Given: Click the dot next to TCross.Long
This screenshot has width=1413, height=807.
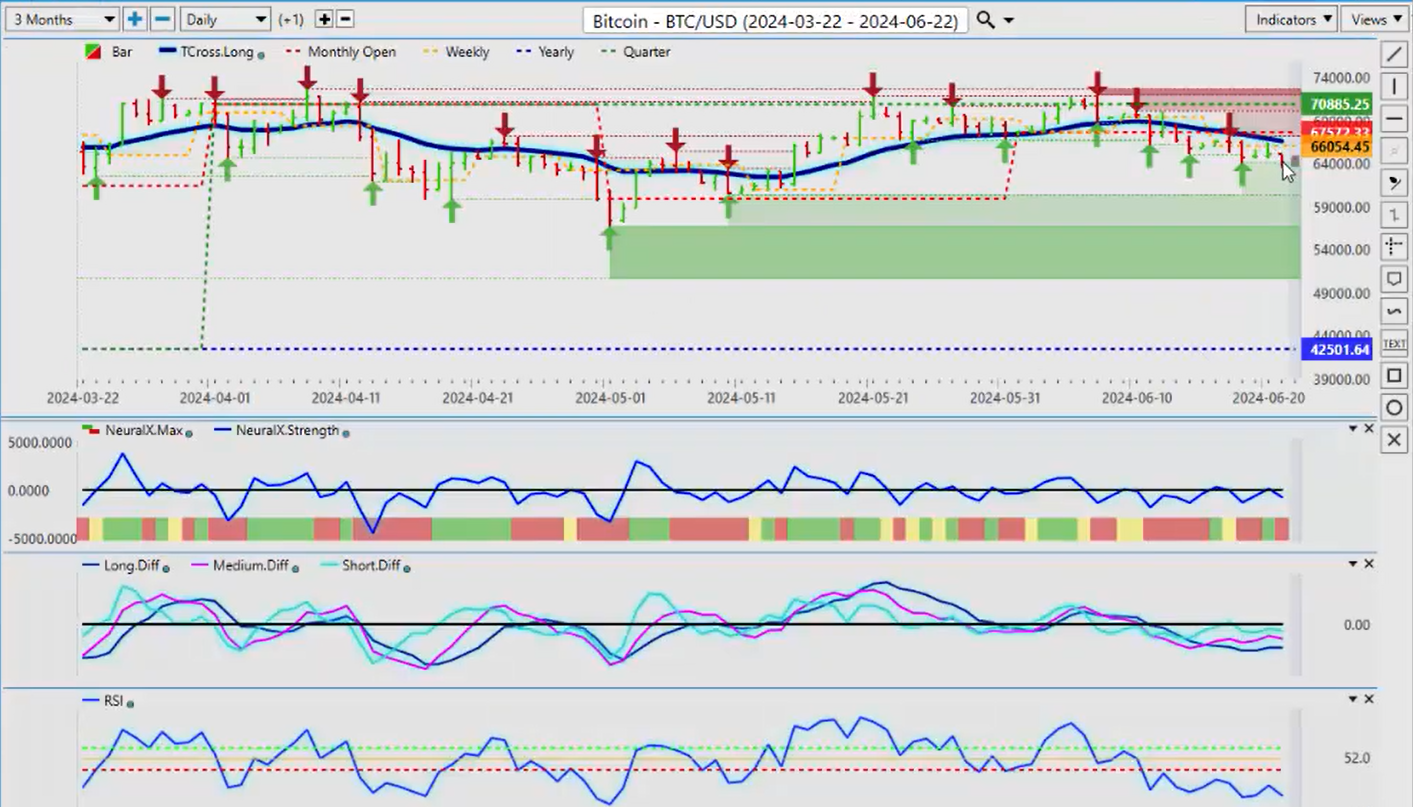Looking at the screenshot, I should pos(261,54).
